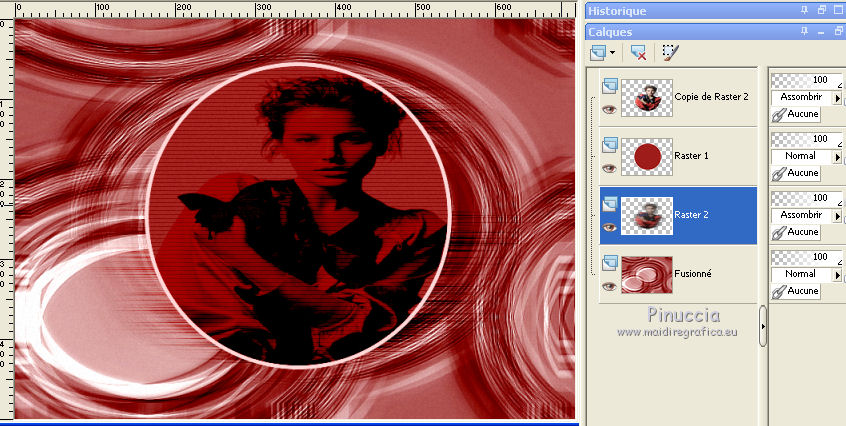Click the Edit Selection icon in Calques toolbar
Viewport: 846px width, 426px height.
670,52
